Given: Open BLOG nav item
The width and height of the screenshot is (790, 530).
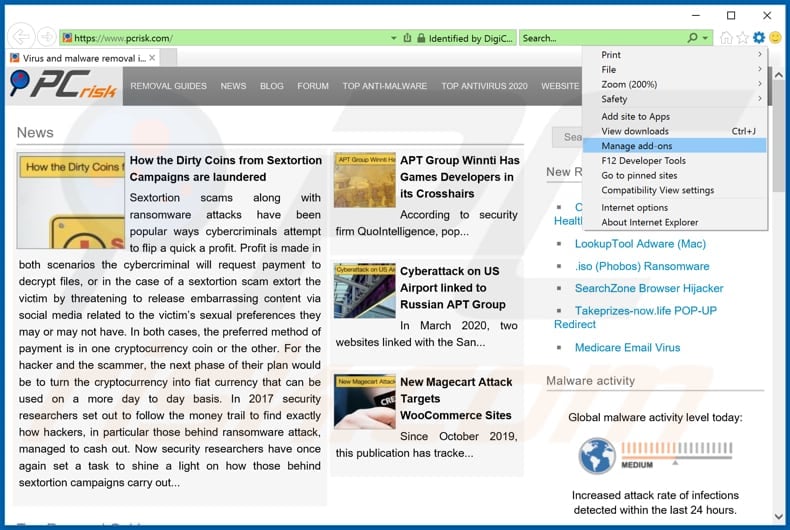Looking at the screenshot, I should pos(272,86).
